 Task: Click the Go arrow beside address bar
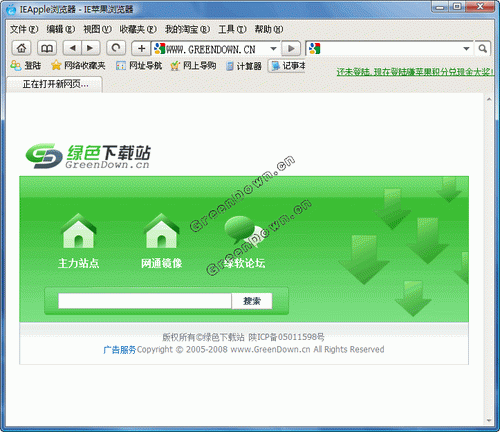pos(291,48)
